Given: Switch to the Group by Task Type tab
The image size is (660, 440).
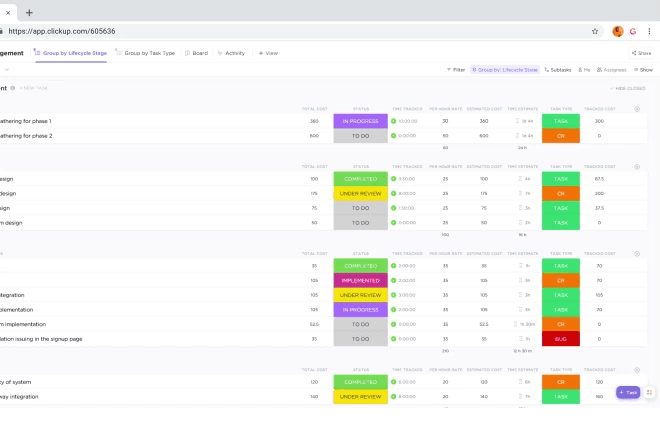Looking at the screenshot, I should 146,53.
